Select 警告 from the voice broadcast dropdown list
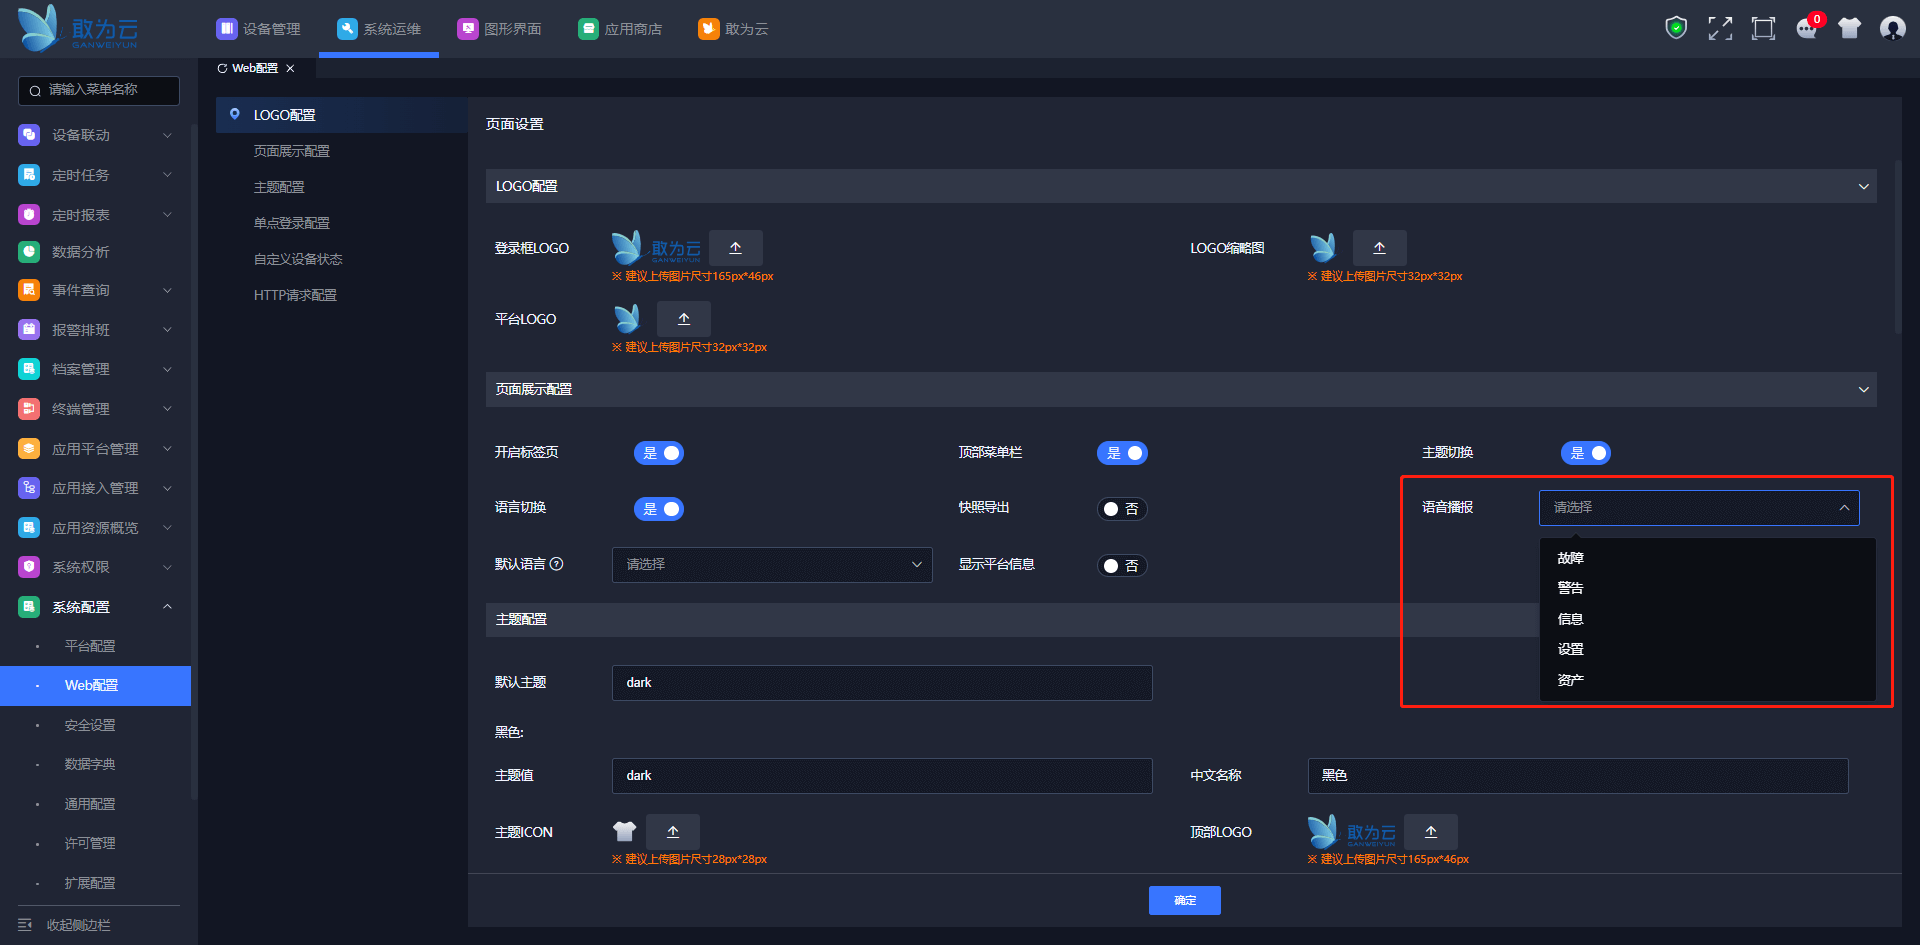The image size is (1920, 945). pyautogui.click(x=1570, y=588)
